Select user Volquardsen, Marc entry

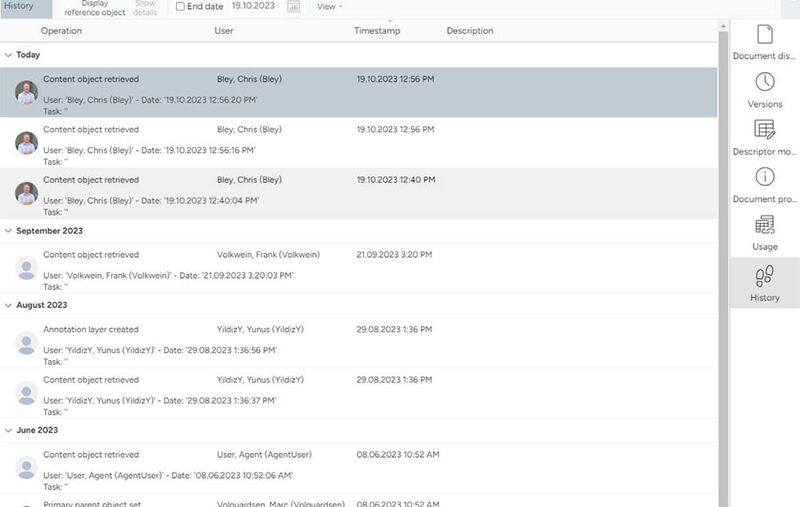(x=281, y=504)
